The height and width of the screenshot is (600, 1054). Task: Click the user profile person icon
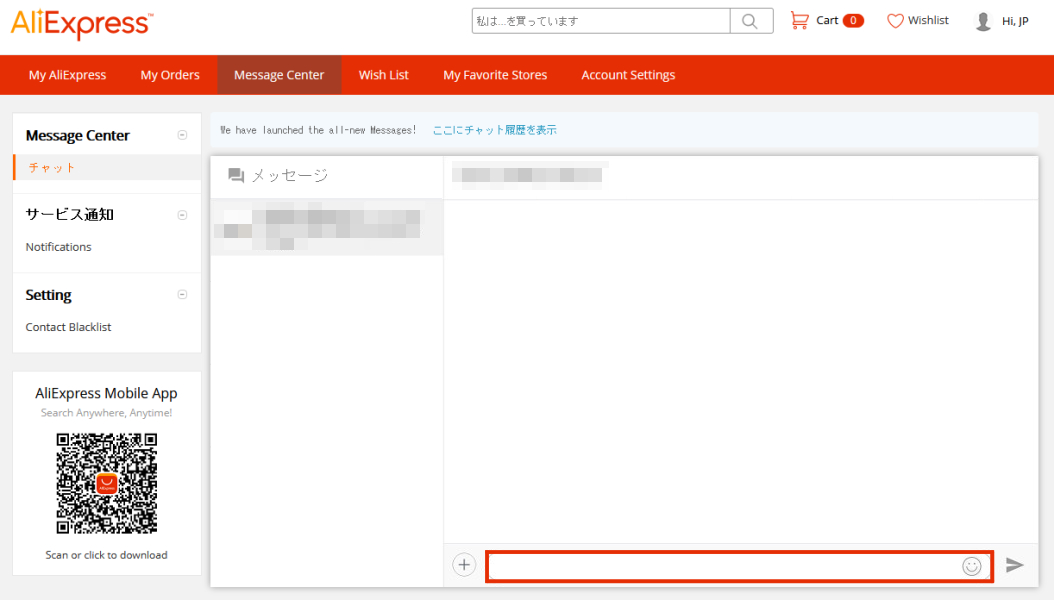[x=982, y=20]
